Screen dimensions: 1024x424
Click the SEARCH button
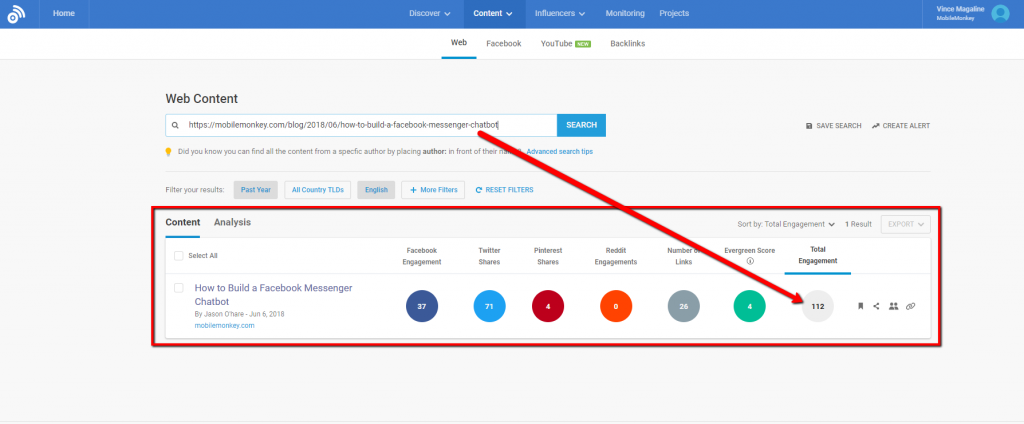pos(581,125)
